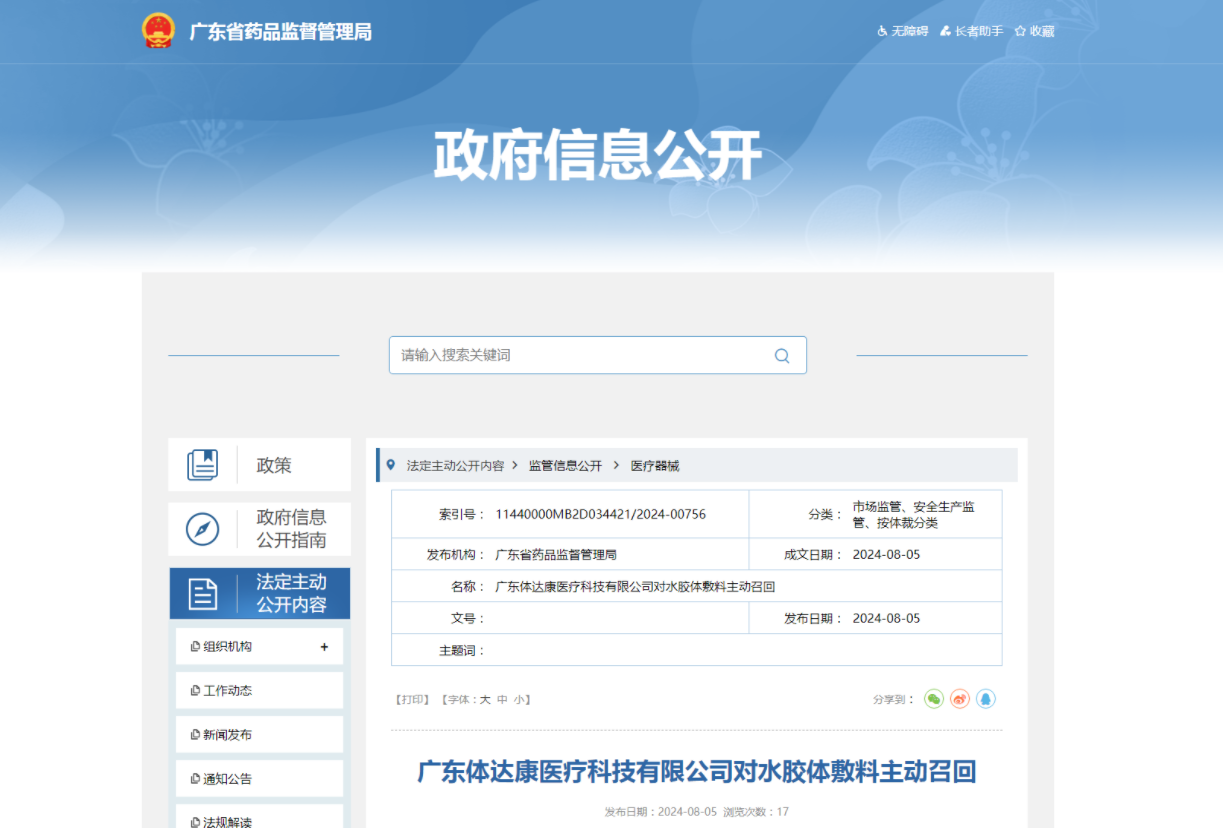1223x828 pixels.
Task: Expand 组织机构 with the plus sign
Action: [x=324, y=647]
